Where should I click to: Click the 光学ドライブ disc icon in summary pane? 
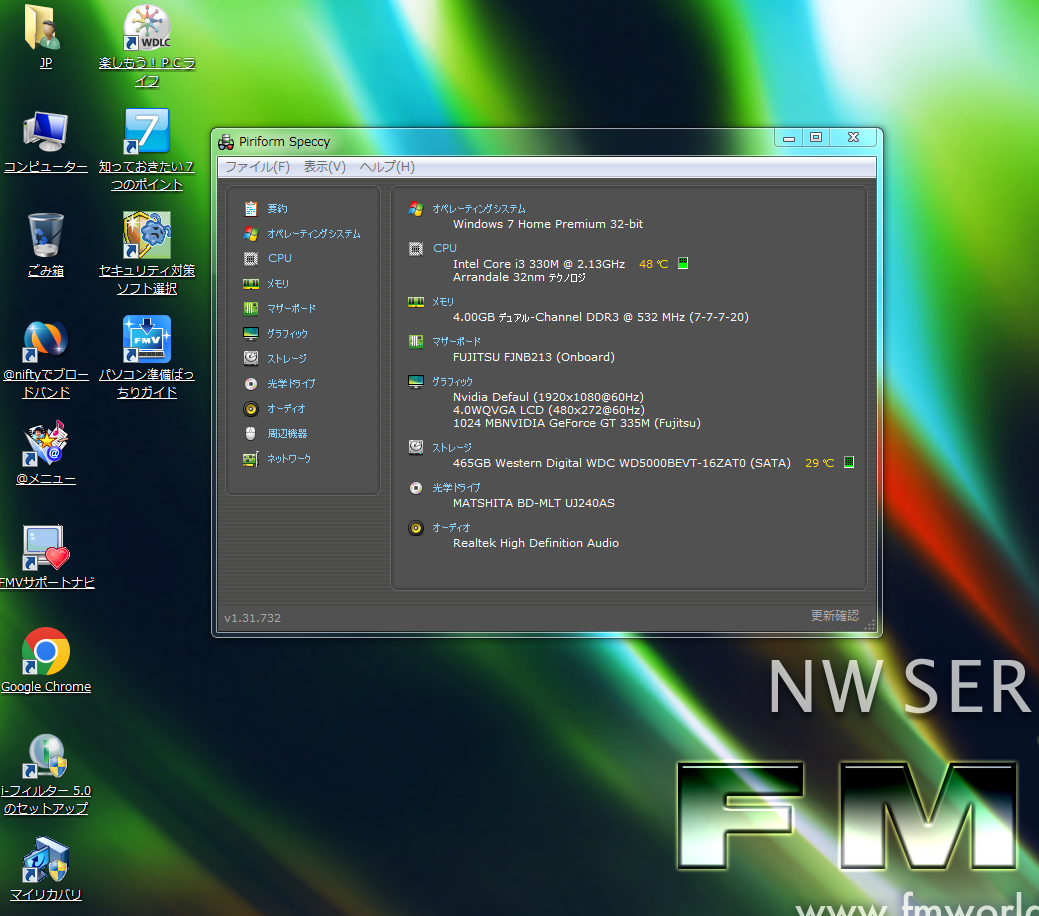416,488
